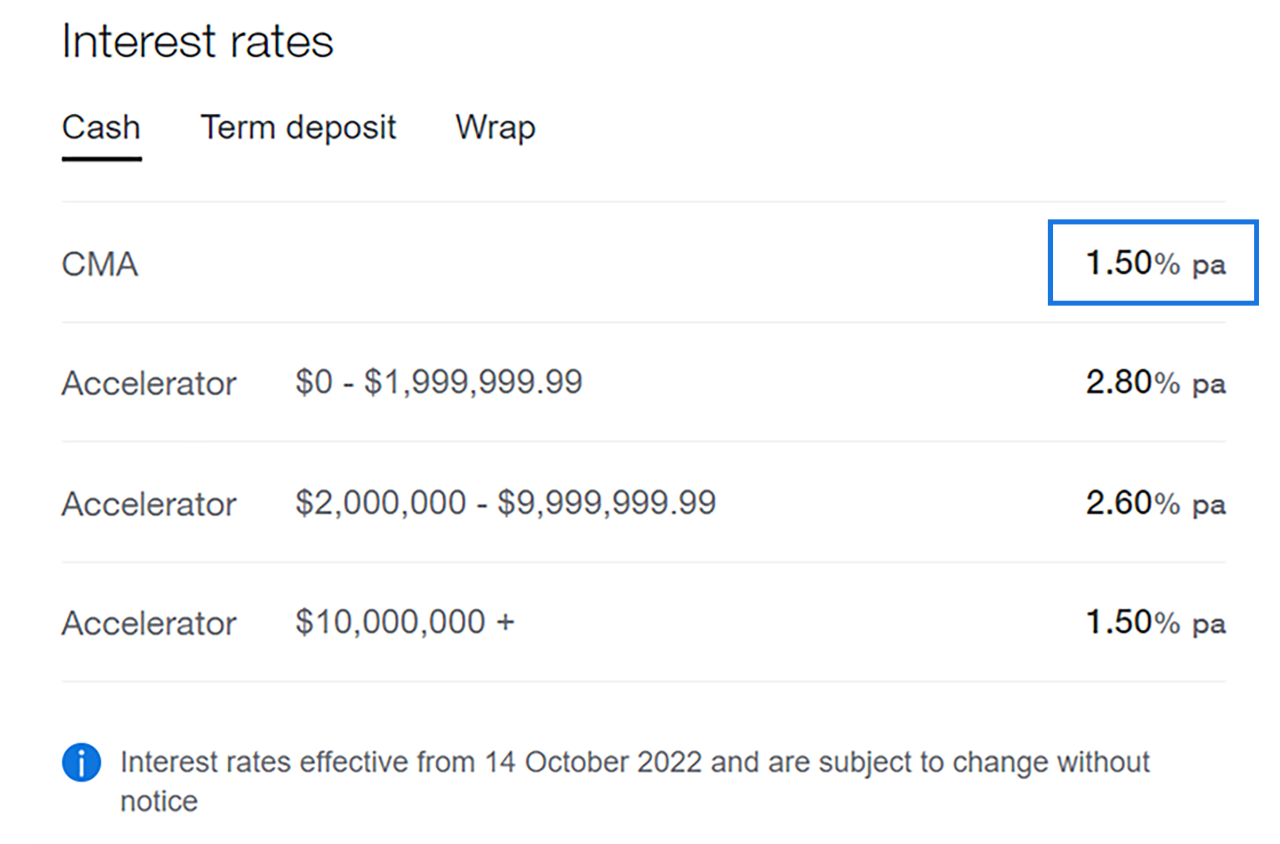
Task: Click the $2,000,000 - $9,999,999.99 balance range
Action: pos(506,502)
